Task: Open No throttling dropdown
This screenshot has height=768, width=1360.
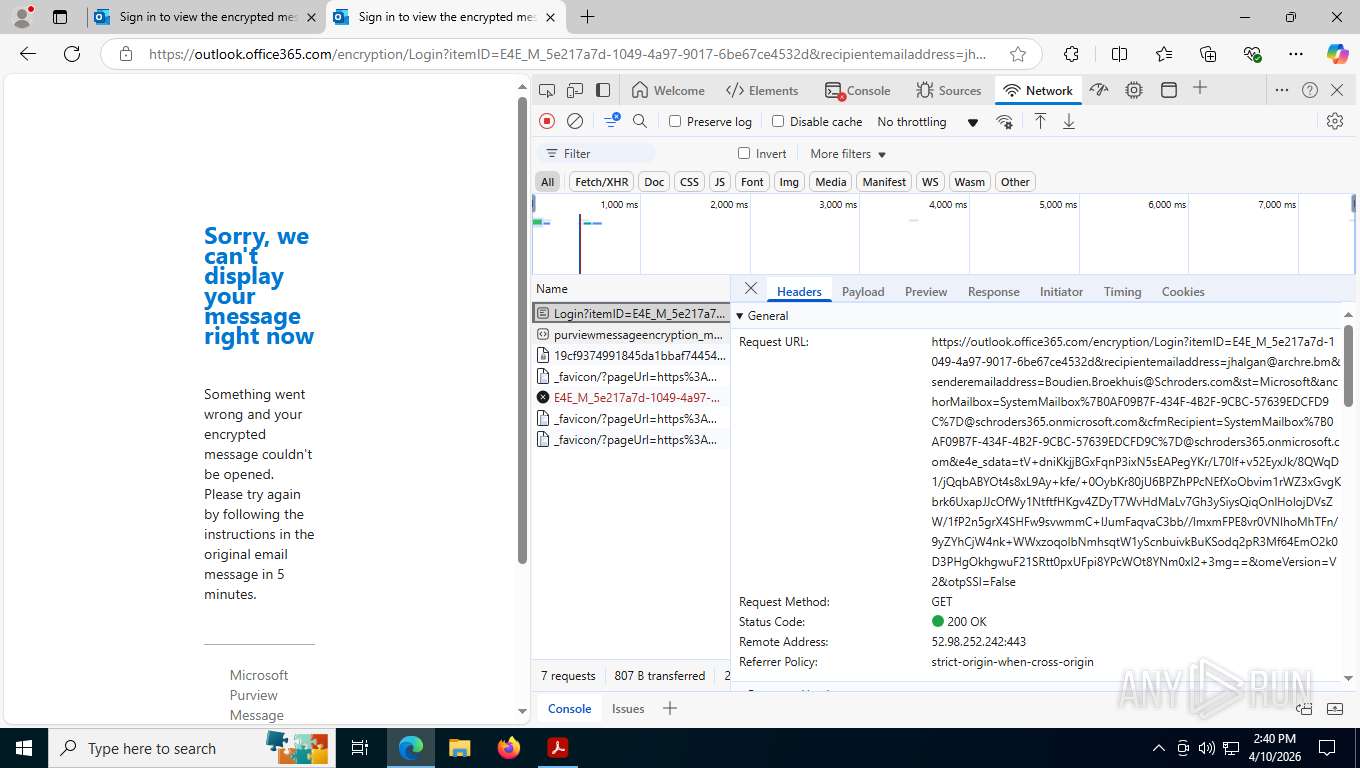Action: (x=927, y=122)
